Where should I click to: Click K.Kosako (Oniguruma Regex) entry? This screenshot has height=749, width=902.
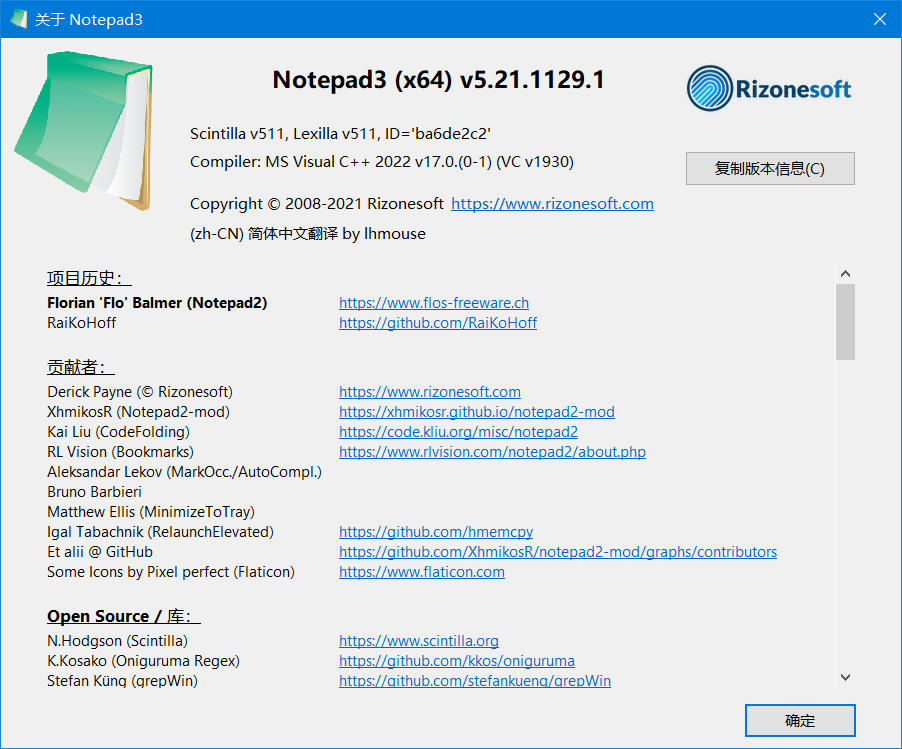(143, 660)
